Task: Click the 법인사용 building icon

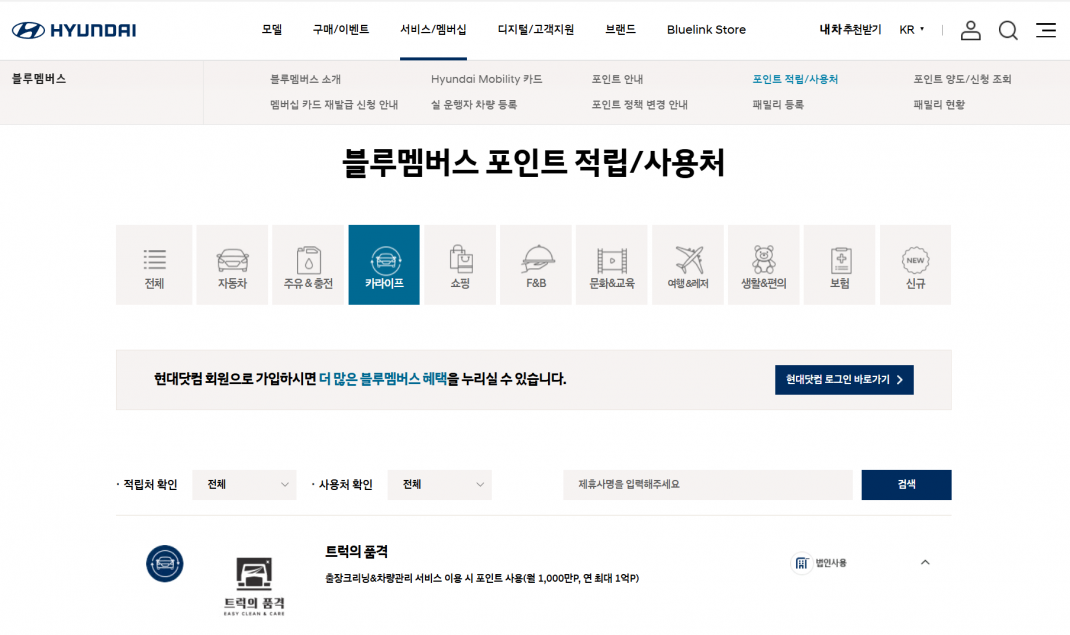Action: tap(801, 563)
